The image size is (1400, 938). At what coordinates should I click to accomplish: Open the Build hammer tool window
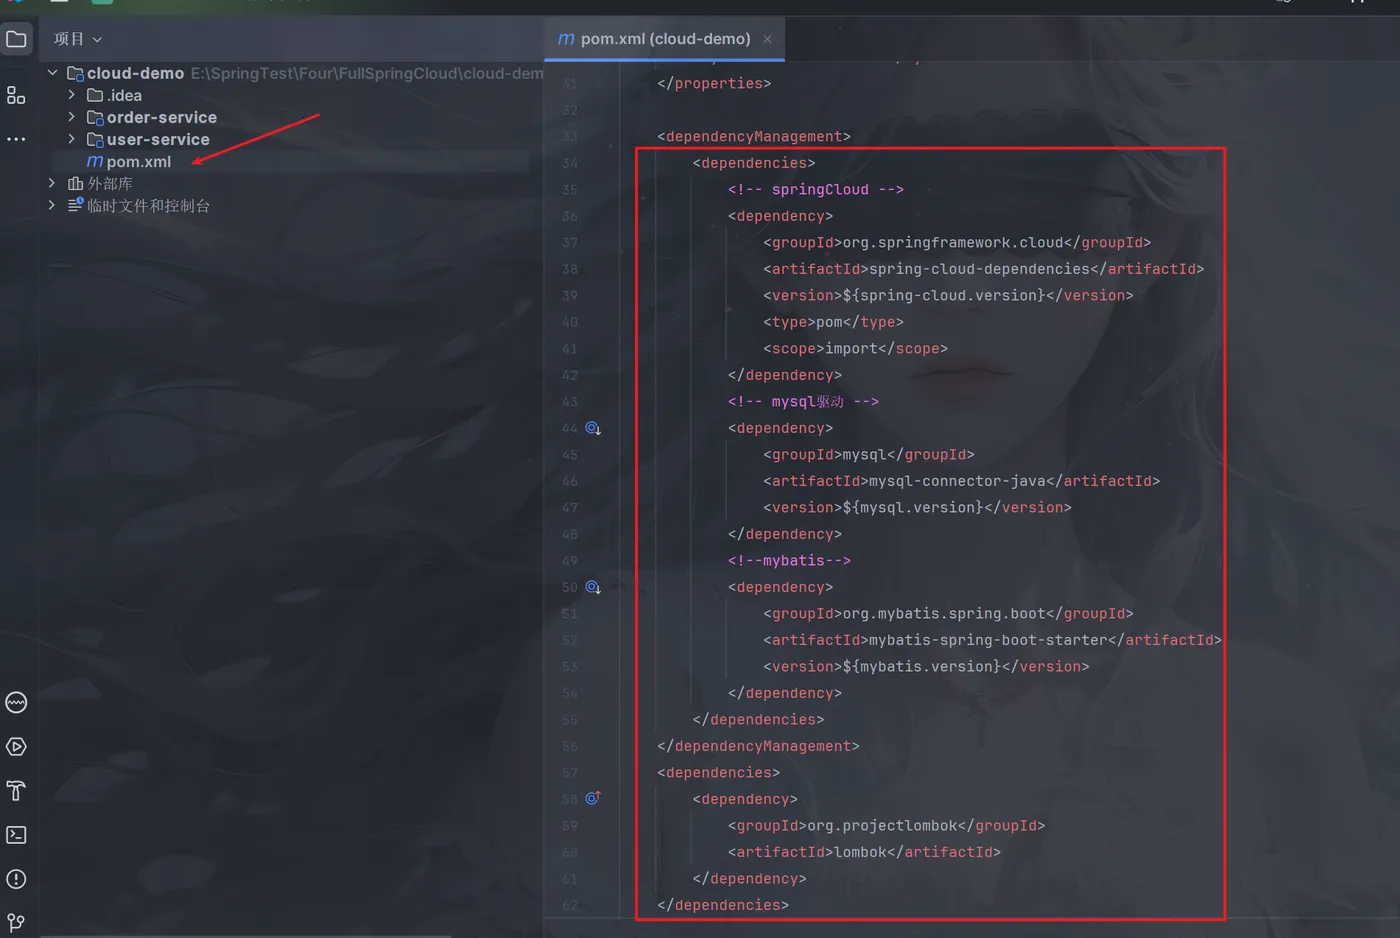[x=16, y=791]
